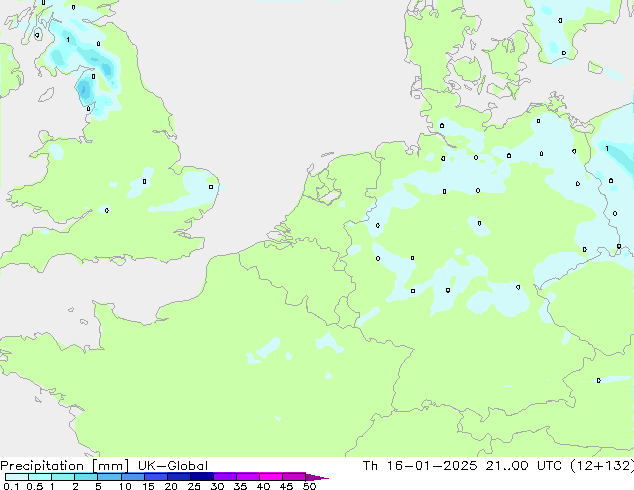
Task: Click the "40" legend scale label
Action: coord(264,486)
